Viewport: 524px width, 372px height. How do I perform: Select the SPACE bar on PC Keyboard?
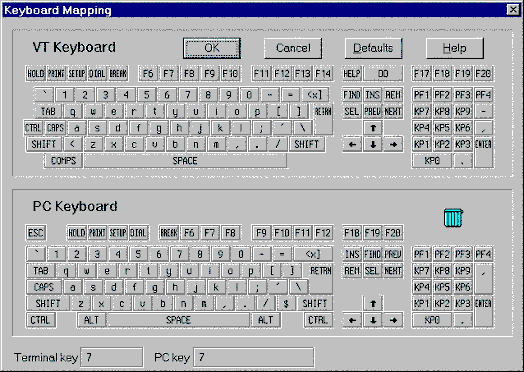[178, 320]
